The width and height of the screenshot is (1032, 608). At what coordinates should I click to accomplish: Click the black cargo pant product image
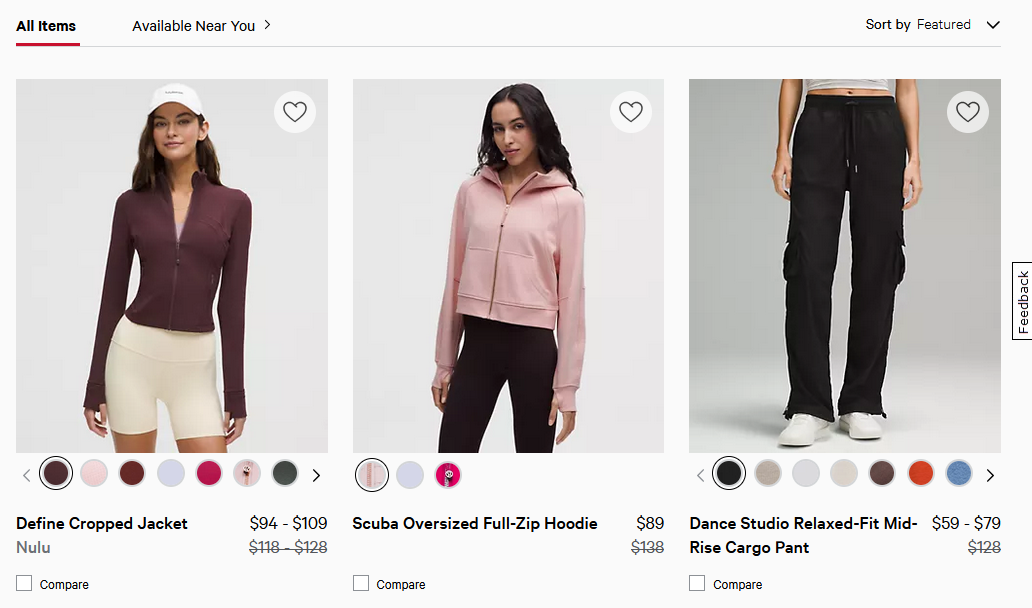point(845,265)
